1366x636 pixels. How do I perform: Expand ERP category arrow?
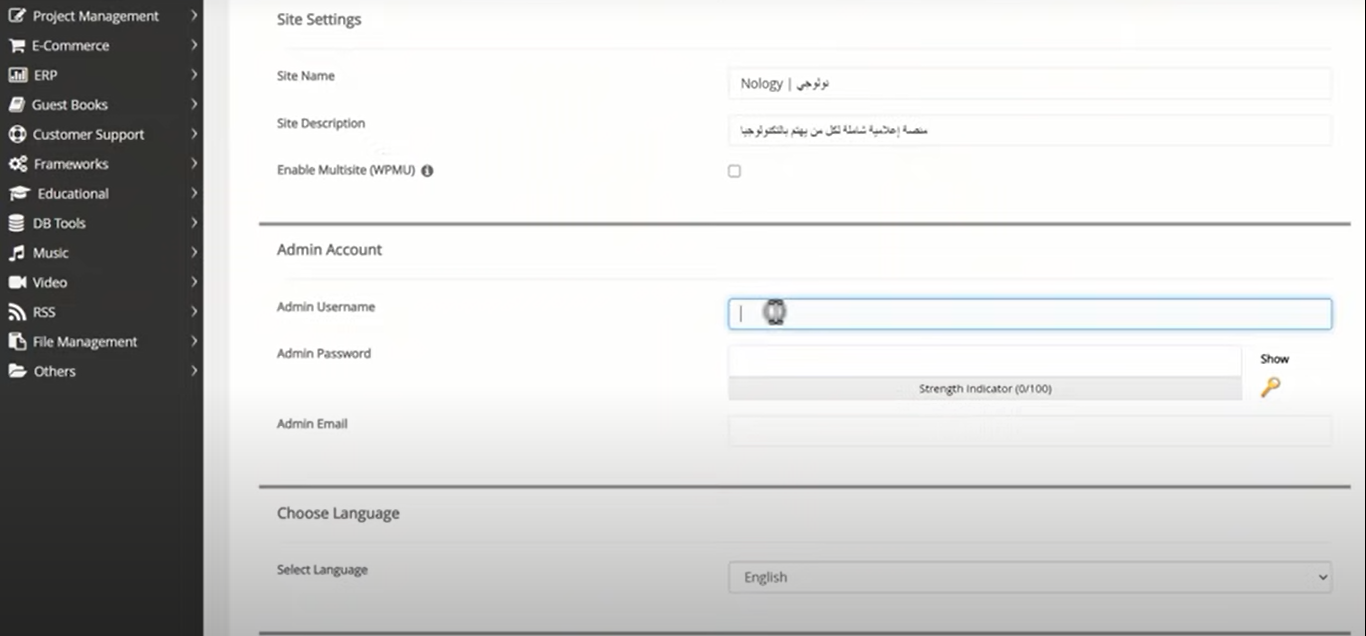(x=194, y=75)
